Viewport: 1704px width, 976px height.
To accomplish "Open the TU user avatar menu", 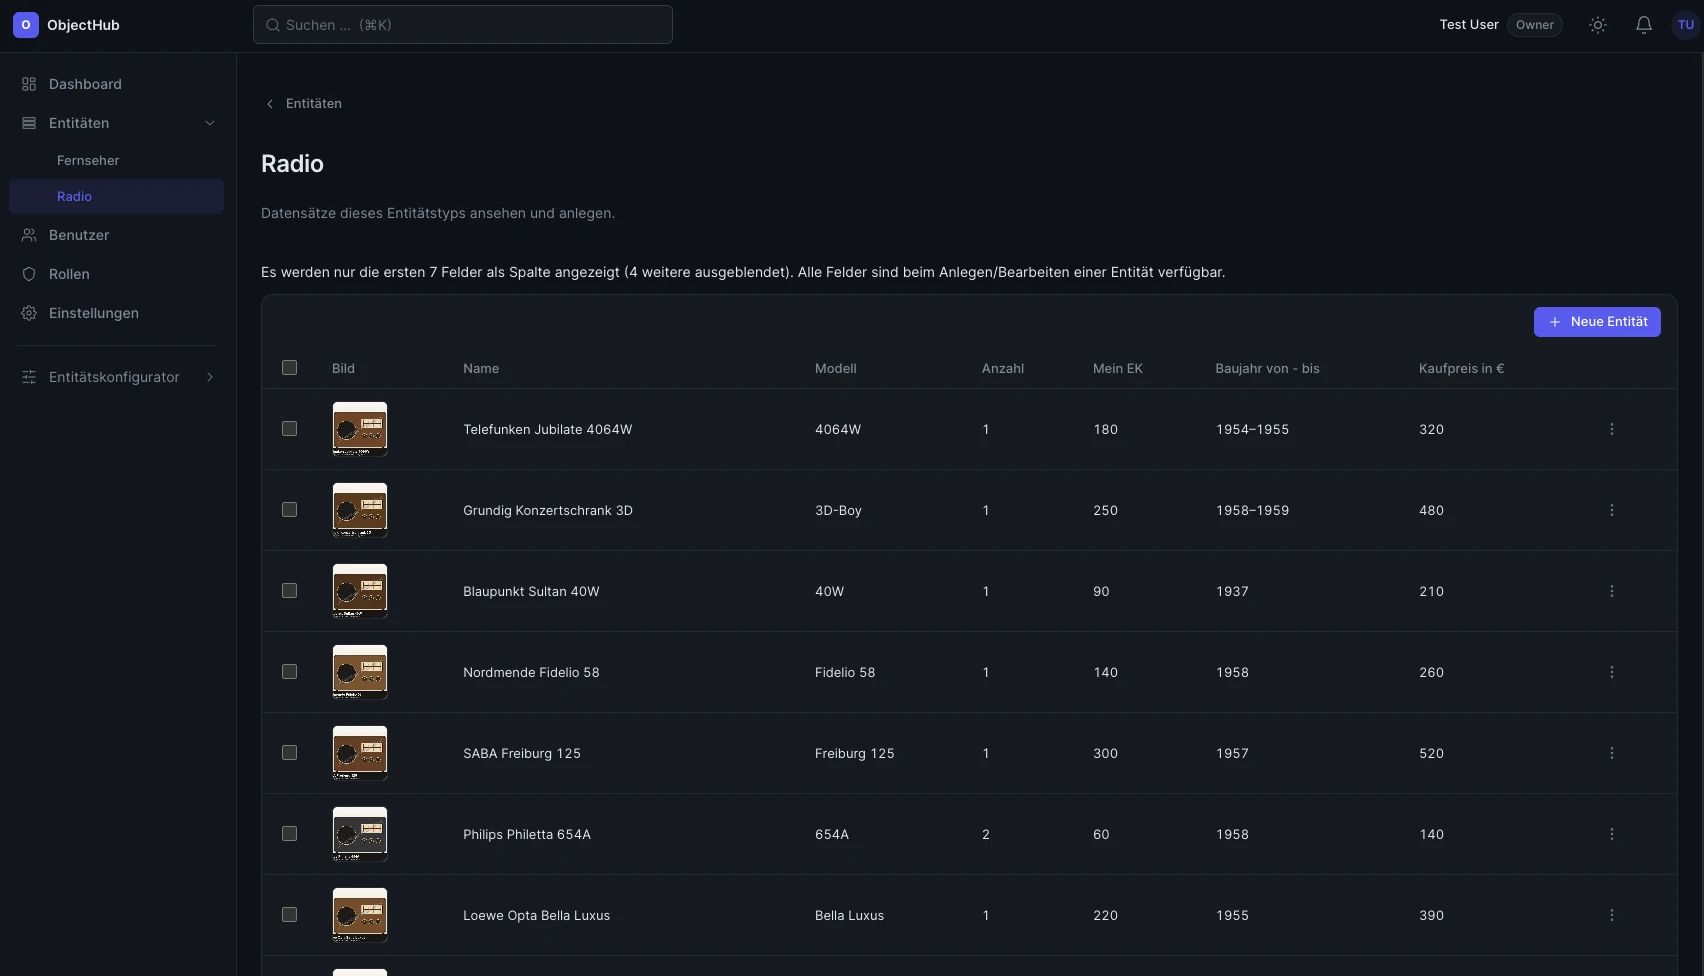I will click(1686, 25).
